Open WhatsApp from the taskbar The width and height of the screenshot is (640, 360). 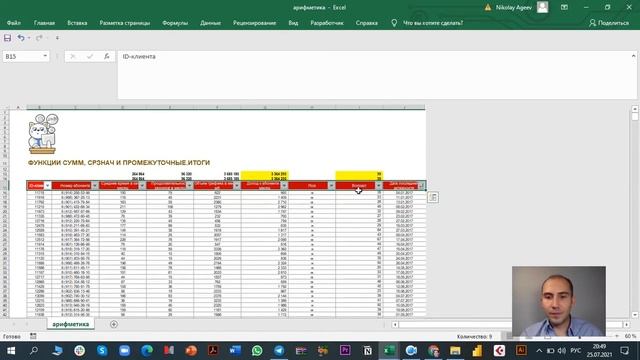(x=257, y=351)
